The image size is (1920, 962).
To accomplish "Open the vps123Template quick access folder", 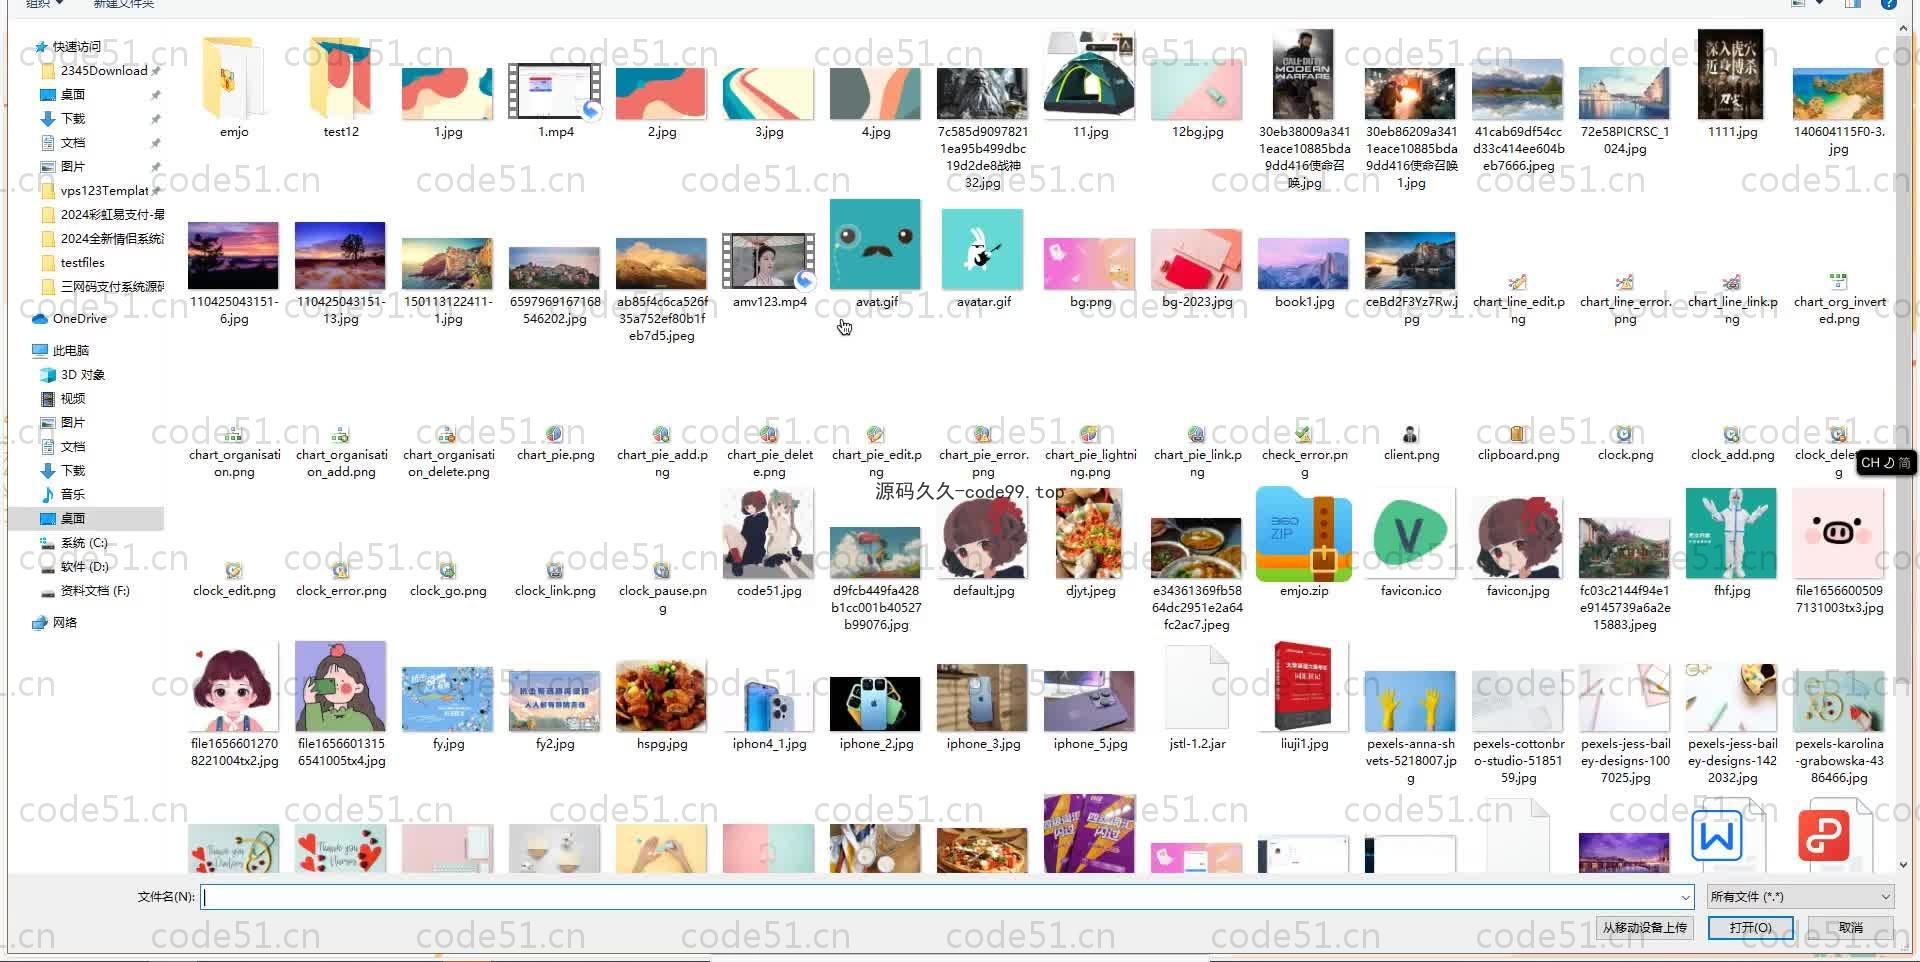I will pos(103,191).
